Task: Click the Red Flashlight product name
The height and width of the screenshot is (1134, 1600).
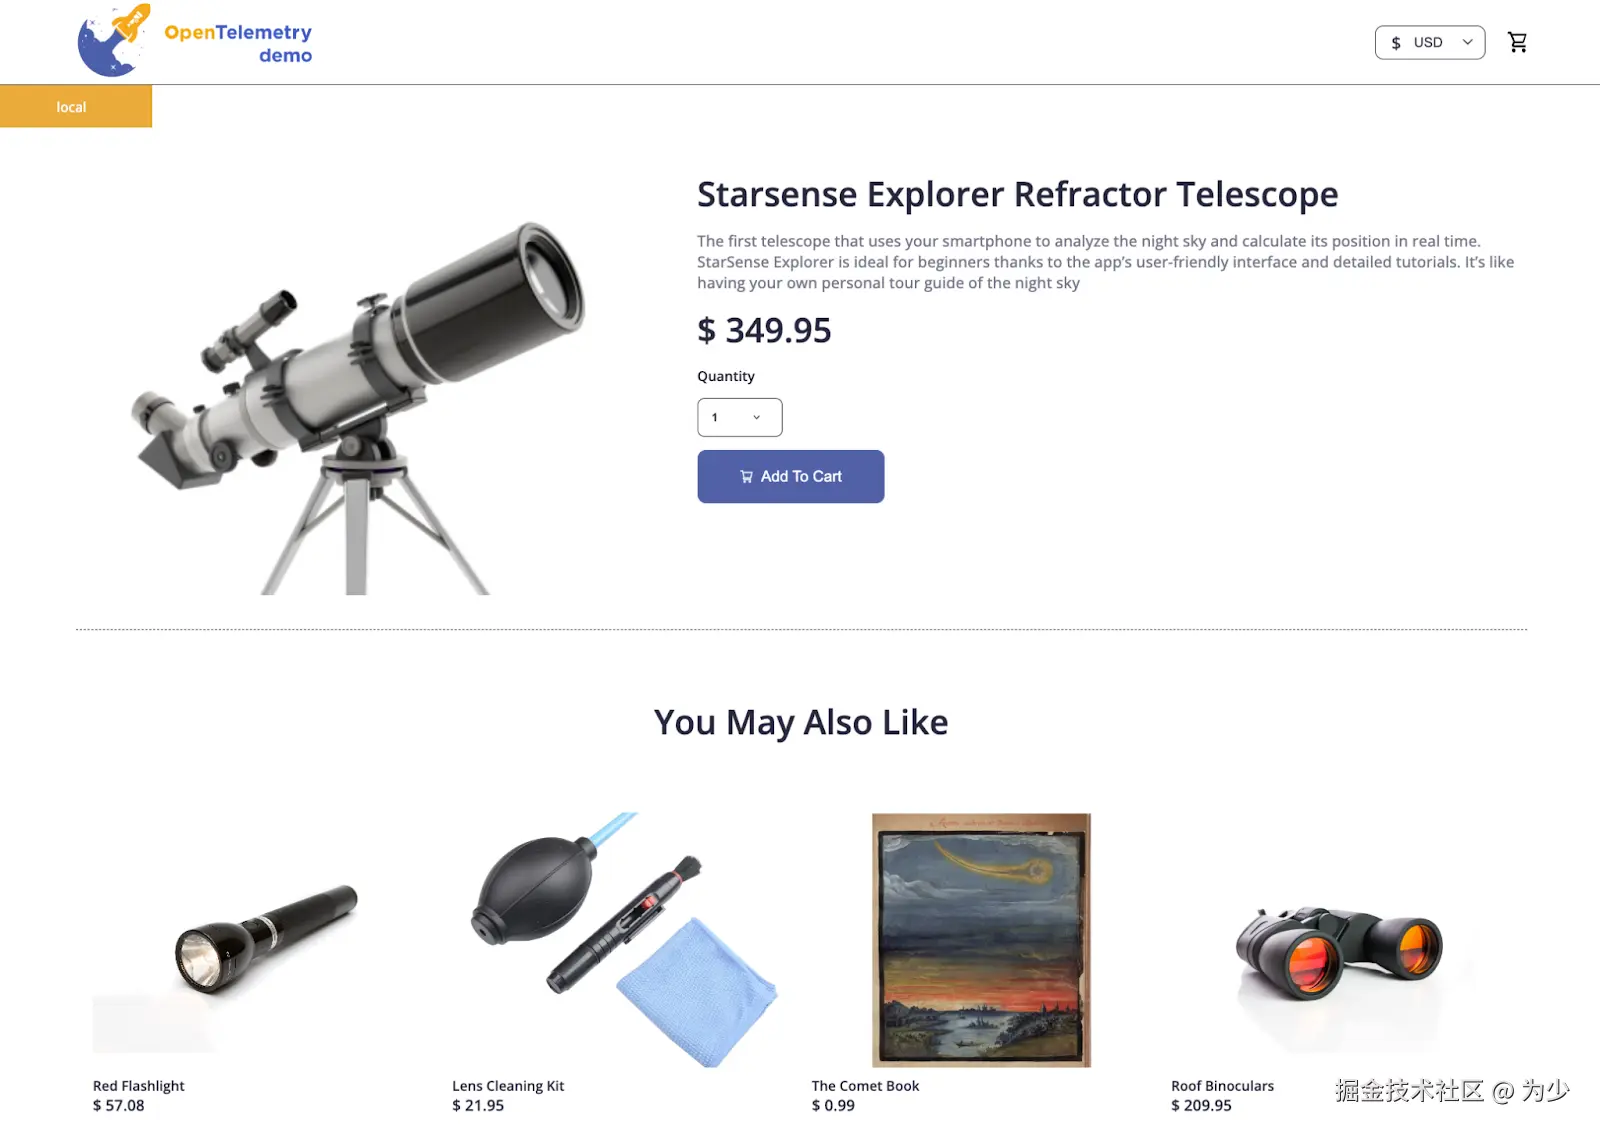Action: (x=139, y=1086)
